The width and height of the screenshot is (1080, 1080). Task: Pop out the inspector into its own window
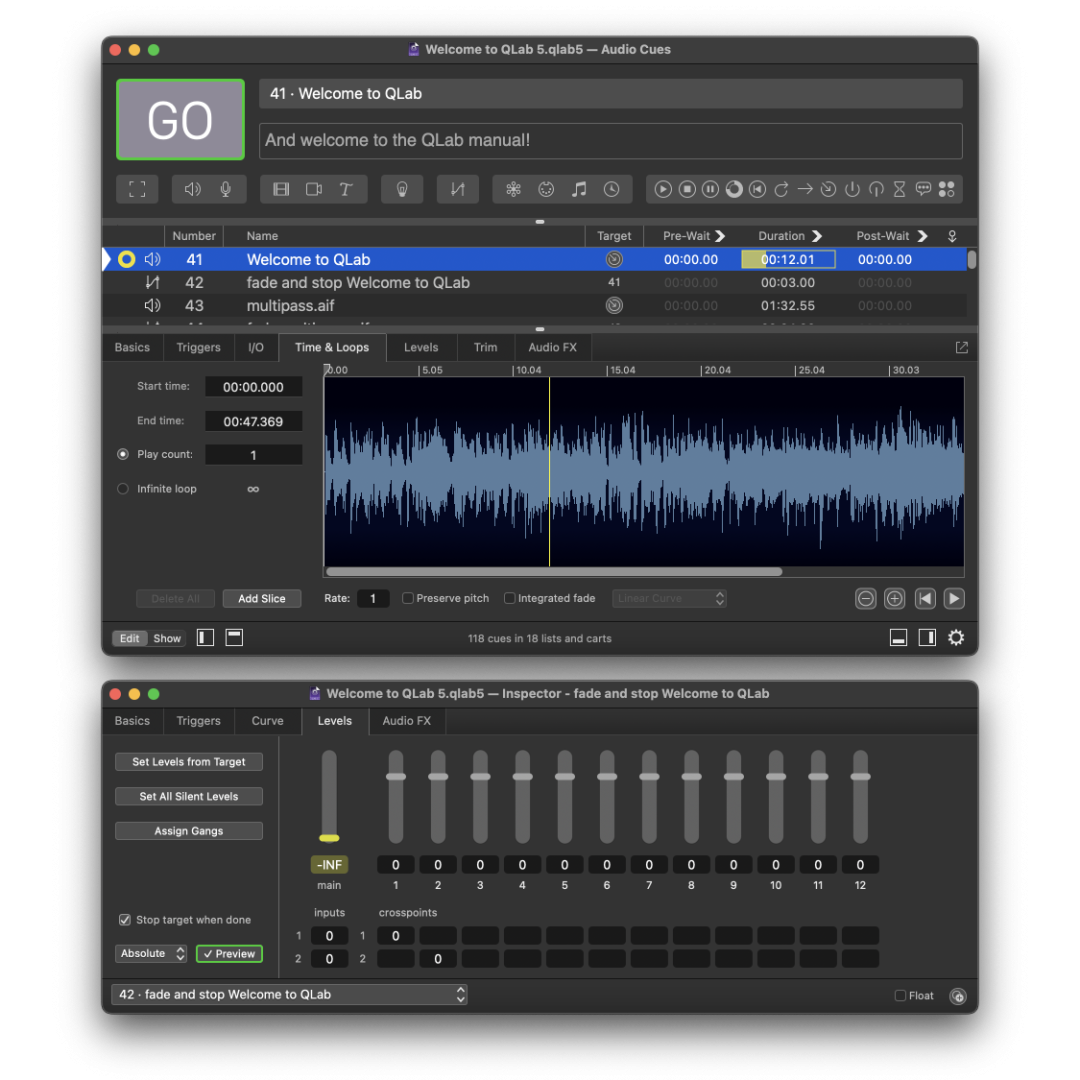click(962, 348)
